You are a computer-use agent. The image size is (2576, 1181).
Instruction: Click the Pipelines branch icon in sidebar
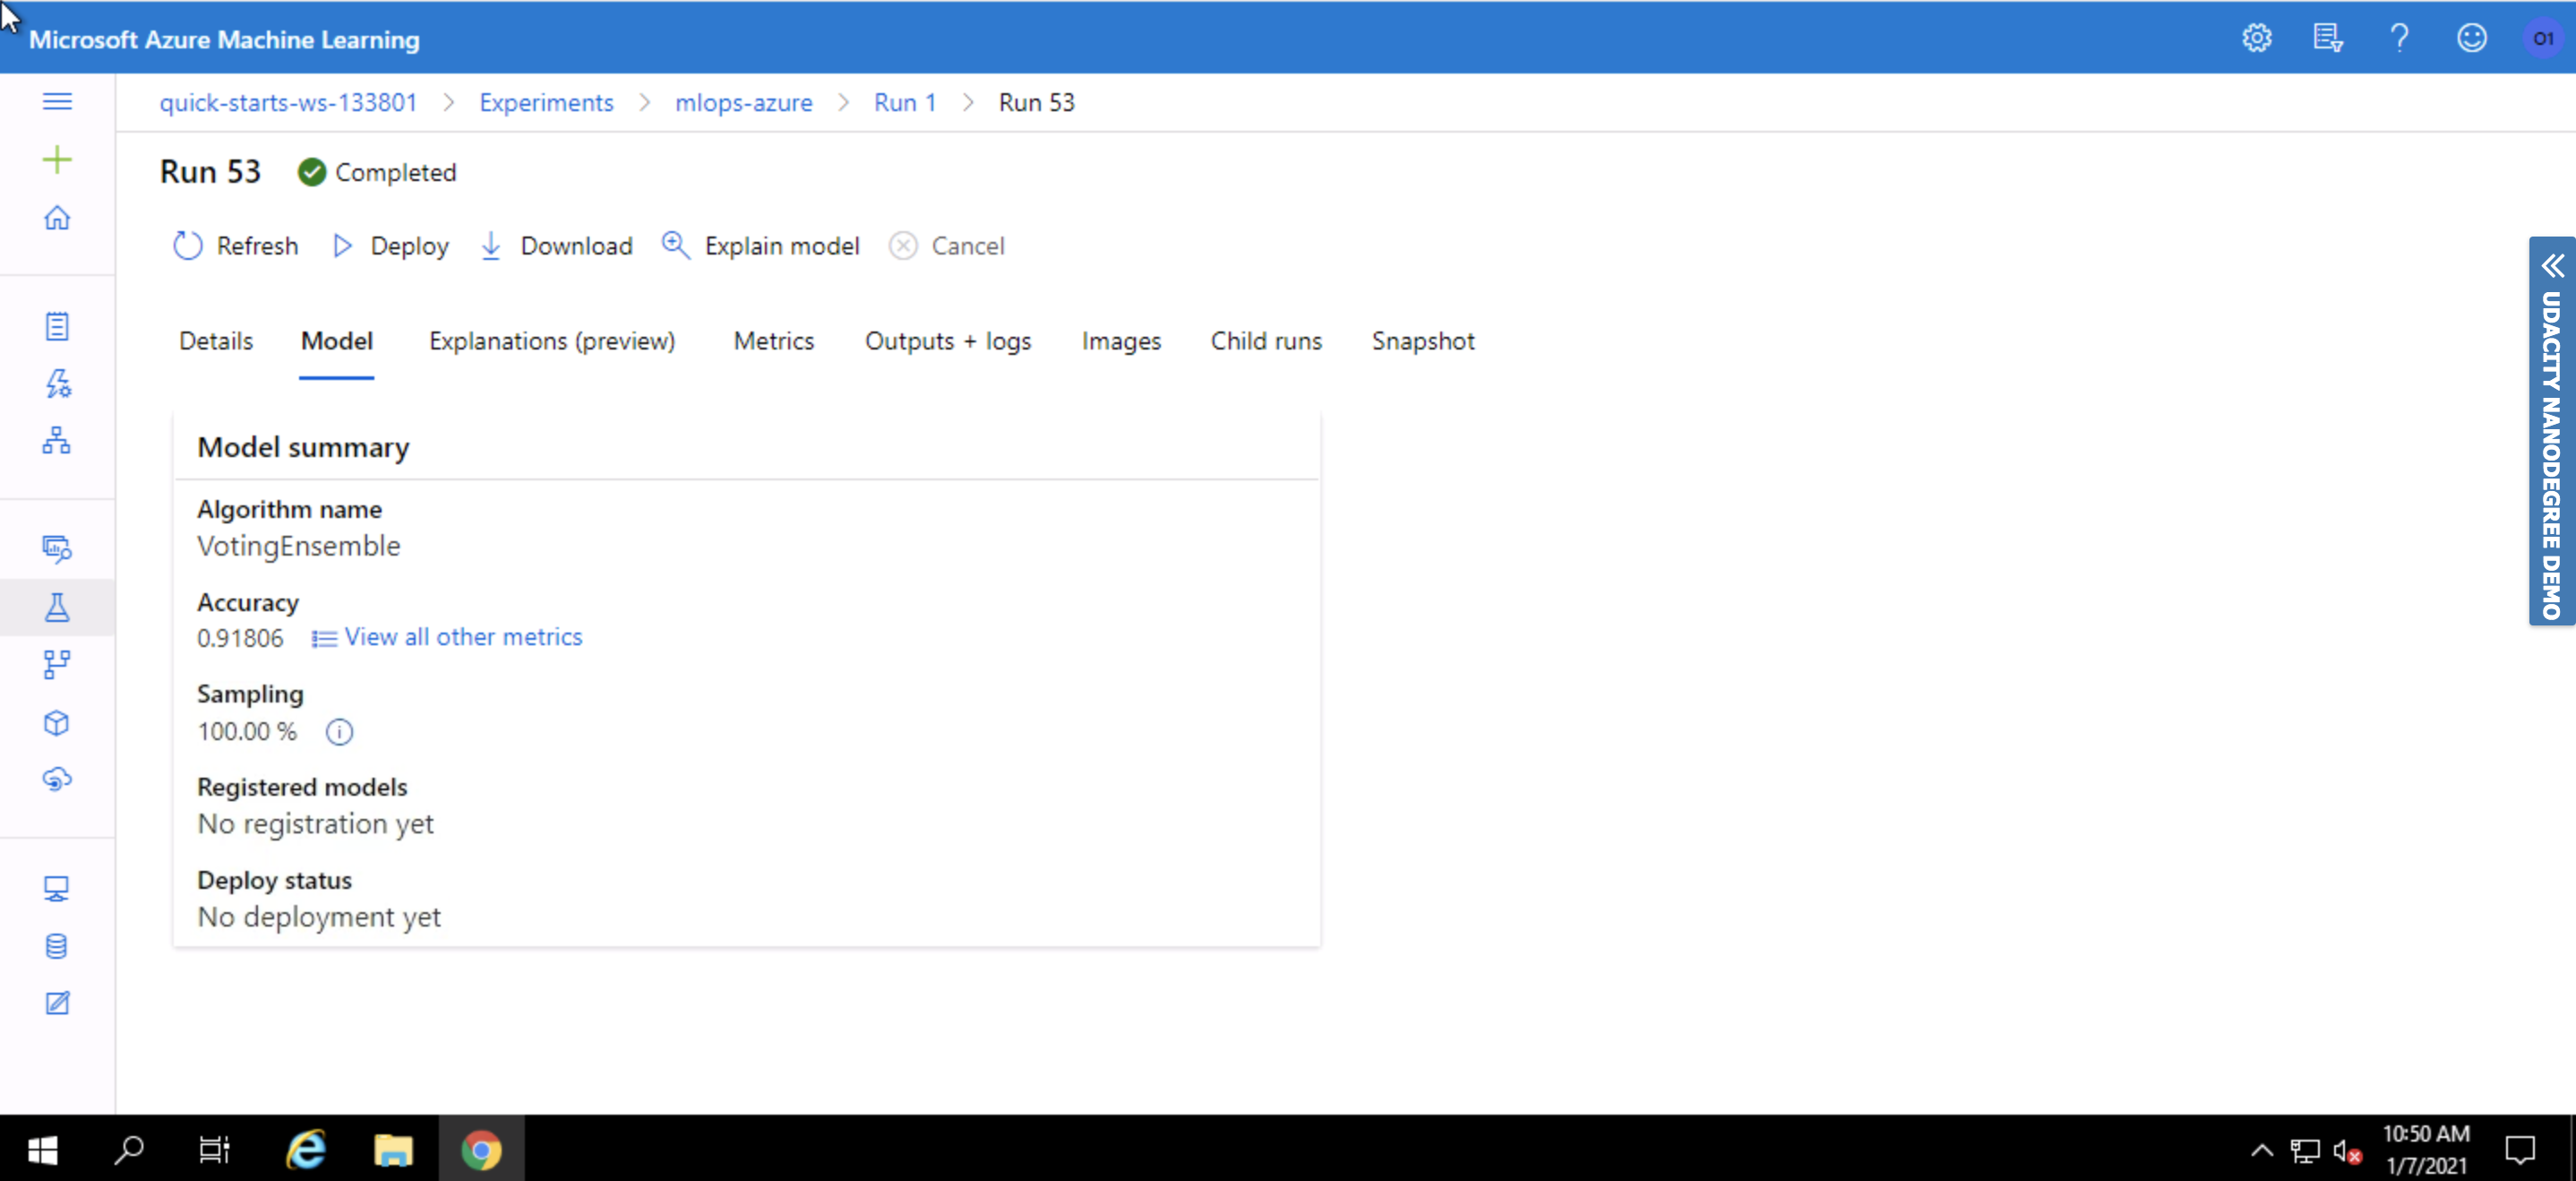click(57, 664)
